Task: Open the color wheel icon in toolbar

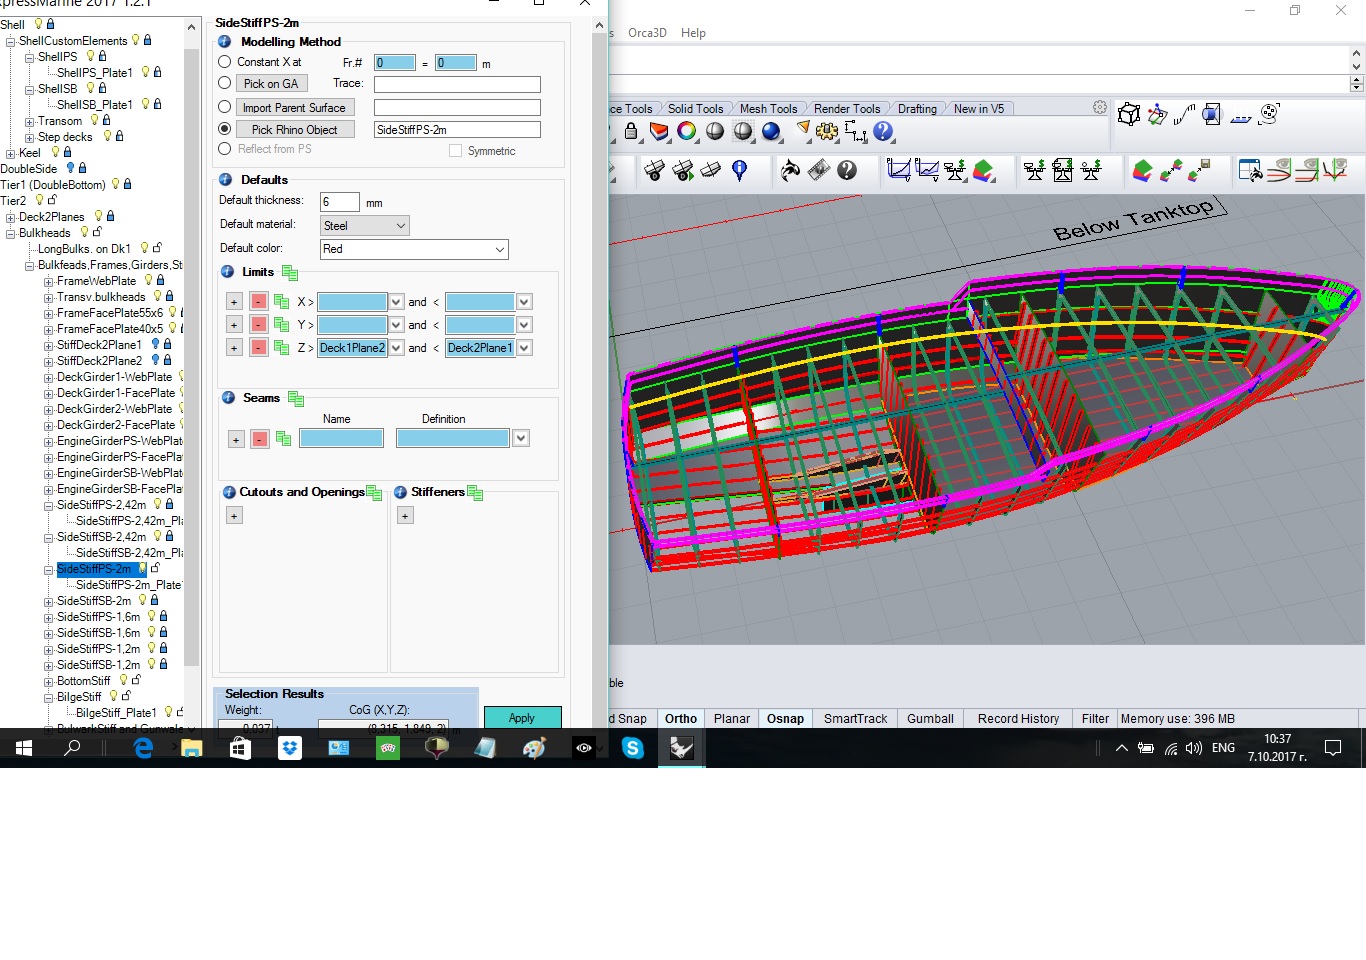Action: pyautogui.click(x=686, y=131)
